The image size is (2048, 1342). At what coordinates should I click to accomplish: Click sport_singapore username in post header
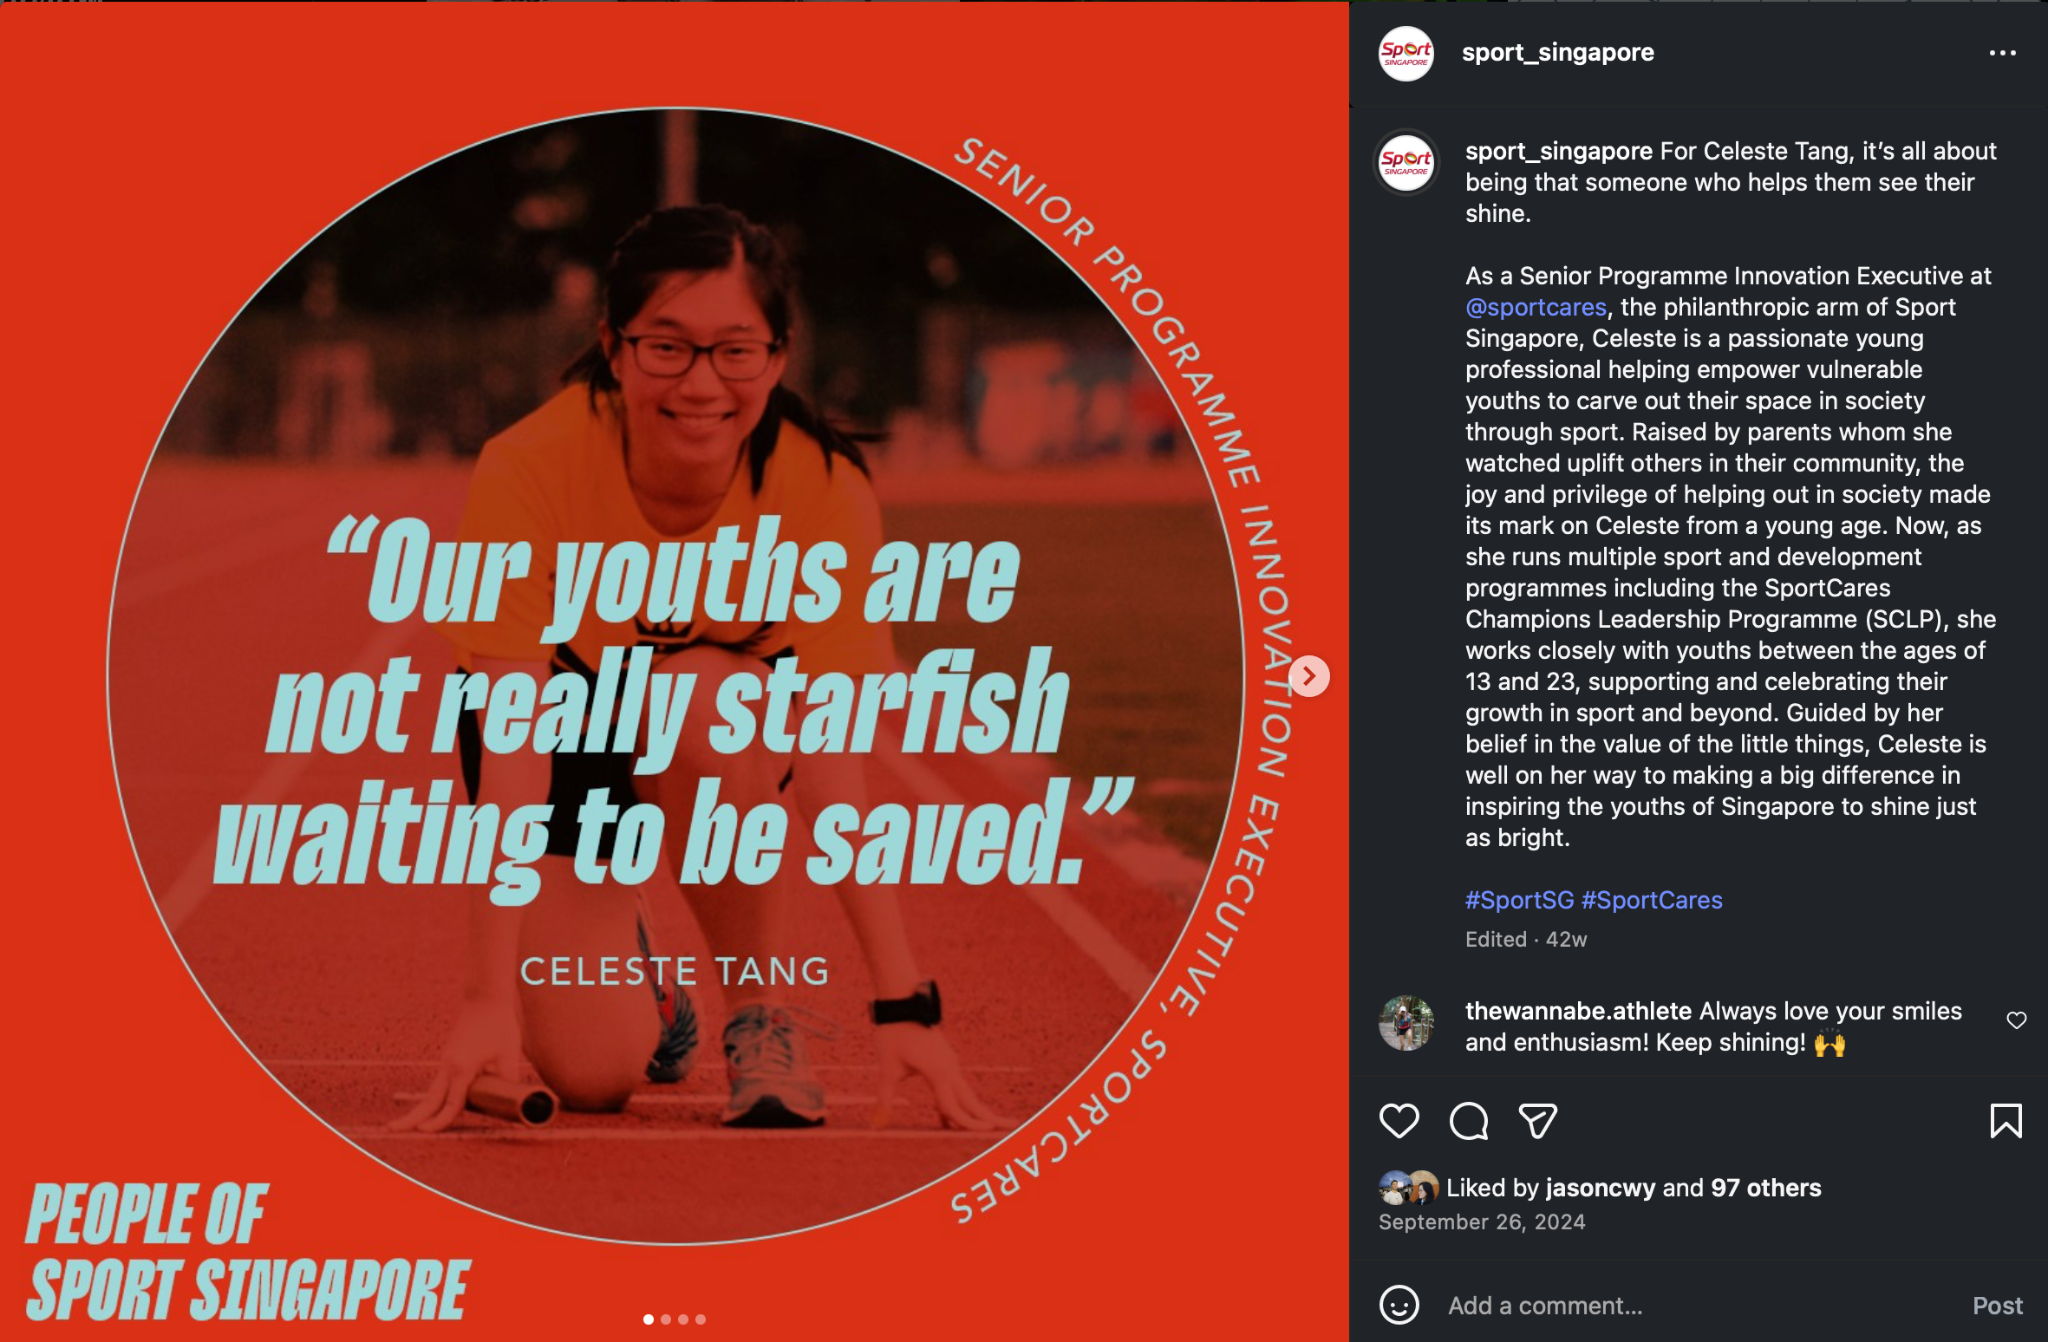tap(1557, 53)
